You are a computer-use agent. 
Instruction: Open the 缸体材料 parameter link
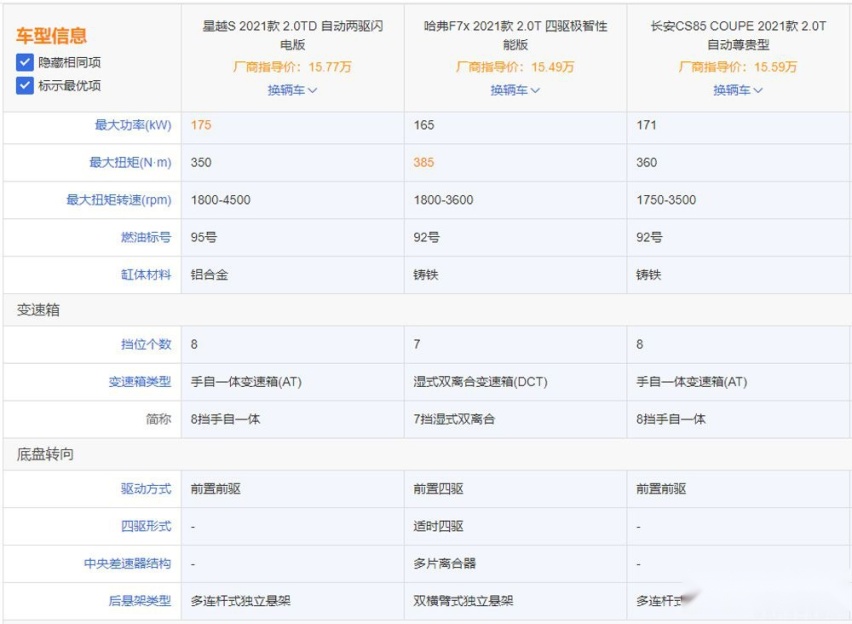[x=146, y=274]
